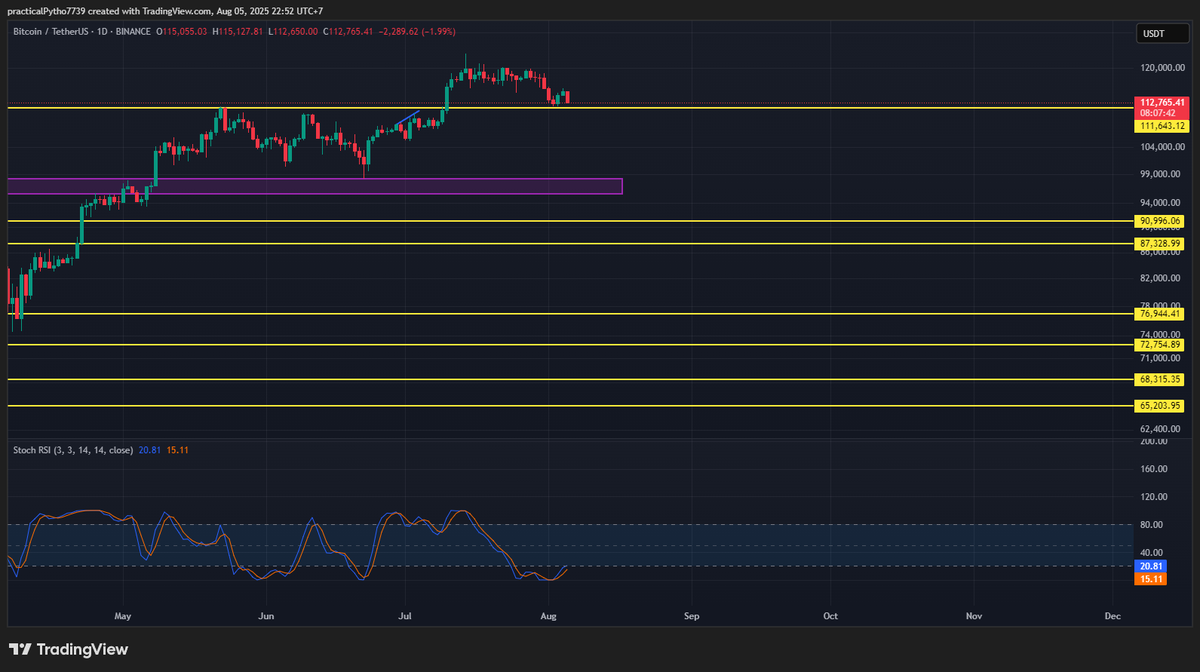The width and height of the screenshot is (1200, 672).
Task: Click the 160.00 indicator scale label
Action: (x=1153, y=468)
